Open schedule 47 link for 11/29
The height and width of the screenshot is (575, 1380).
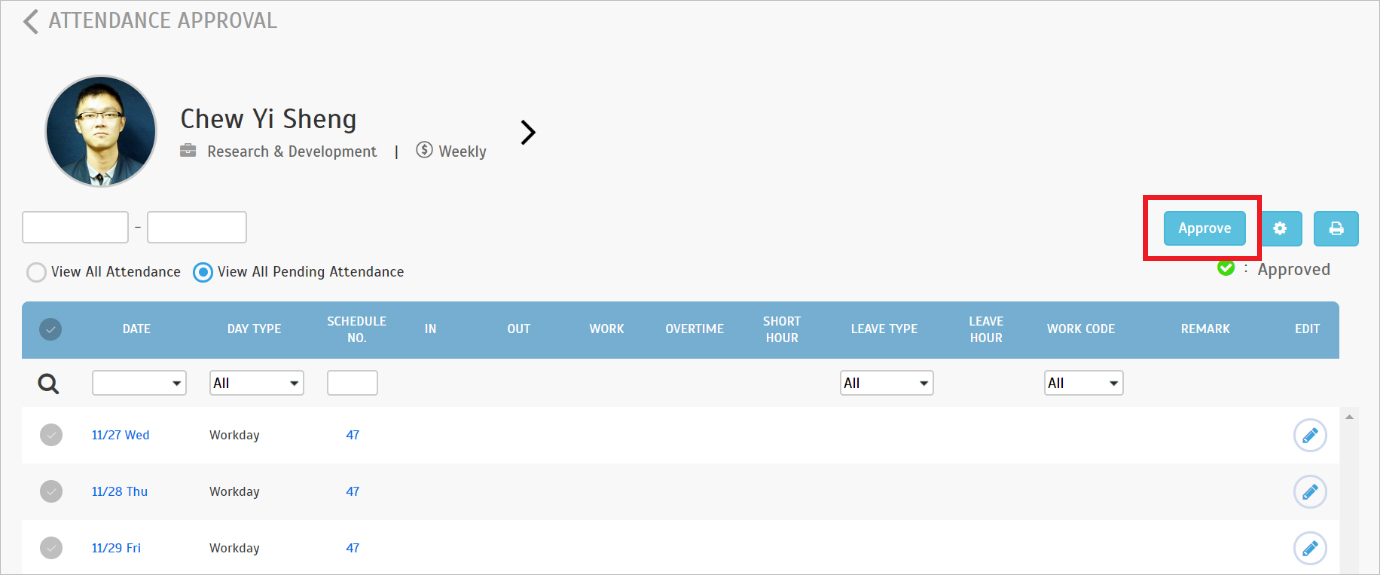tap(352, 548)
